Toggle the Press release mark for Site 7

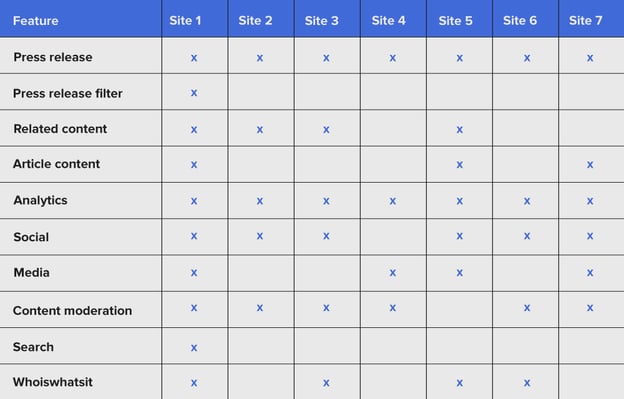[590, 58]
